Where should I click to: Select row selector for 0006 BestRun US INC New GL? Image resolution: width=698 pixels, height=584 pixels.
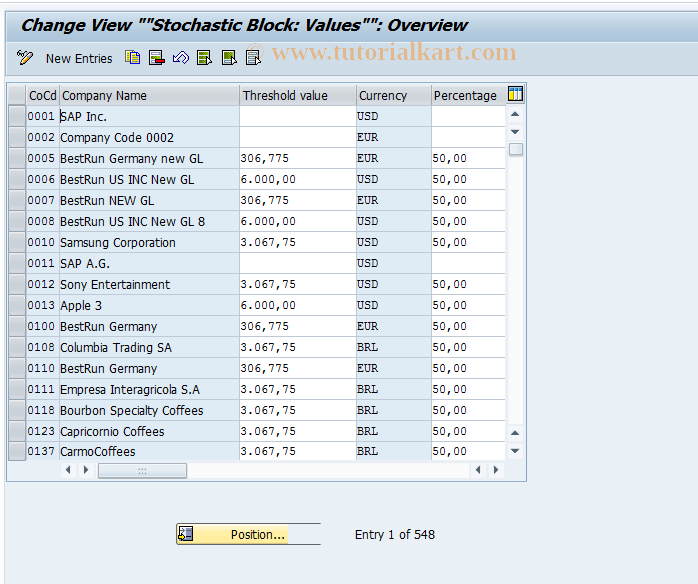(17, 179)
